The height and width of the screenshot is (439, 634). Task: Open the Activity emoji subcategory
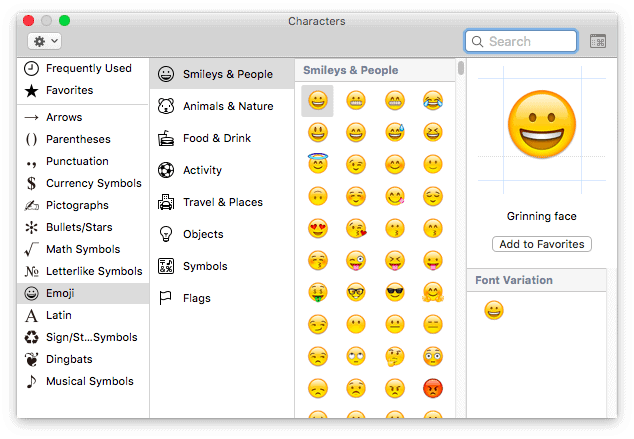(x=202, y=170)
